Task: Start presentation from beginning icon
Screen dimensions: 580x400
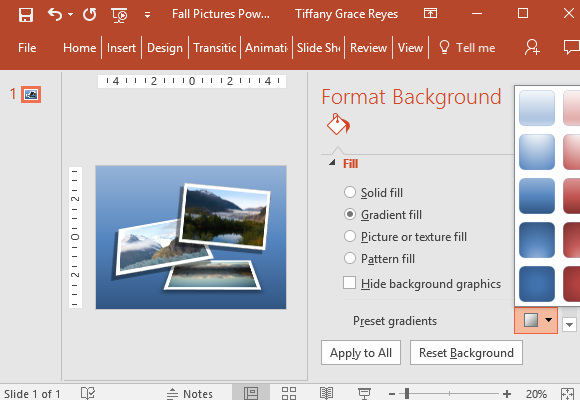Action: coord(119,15)
